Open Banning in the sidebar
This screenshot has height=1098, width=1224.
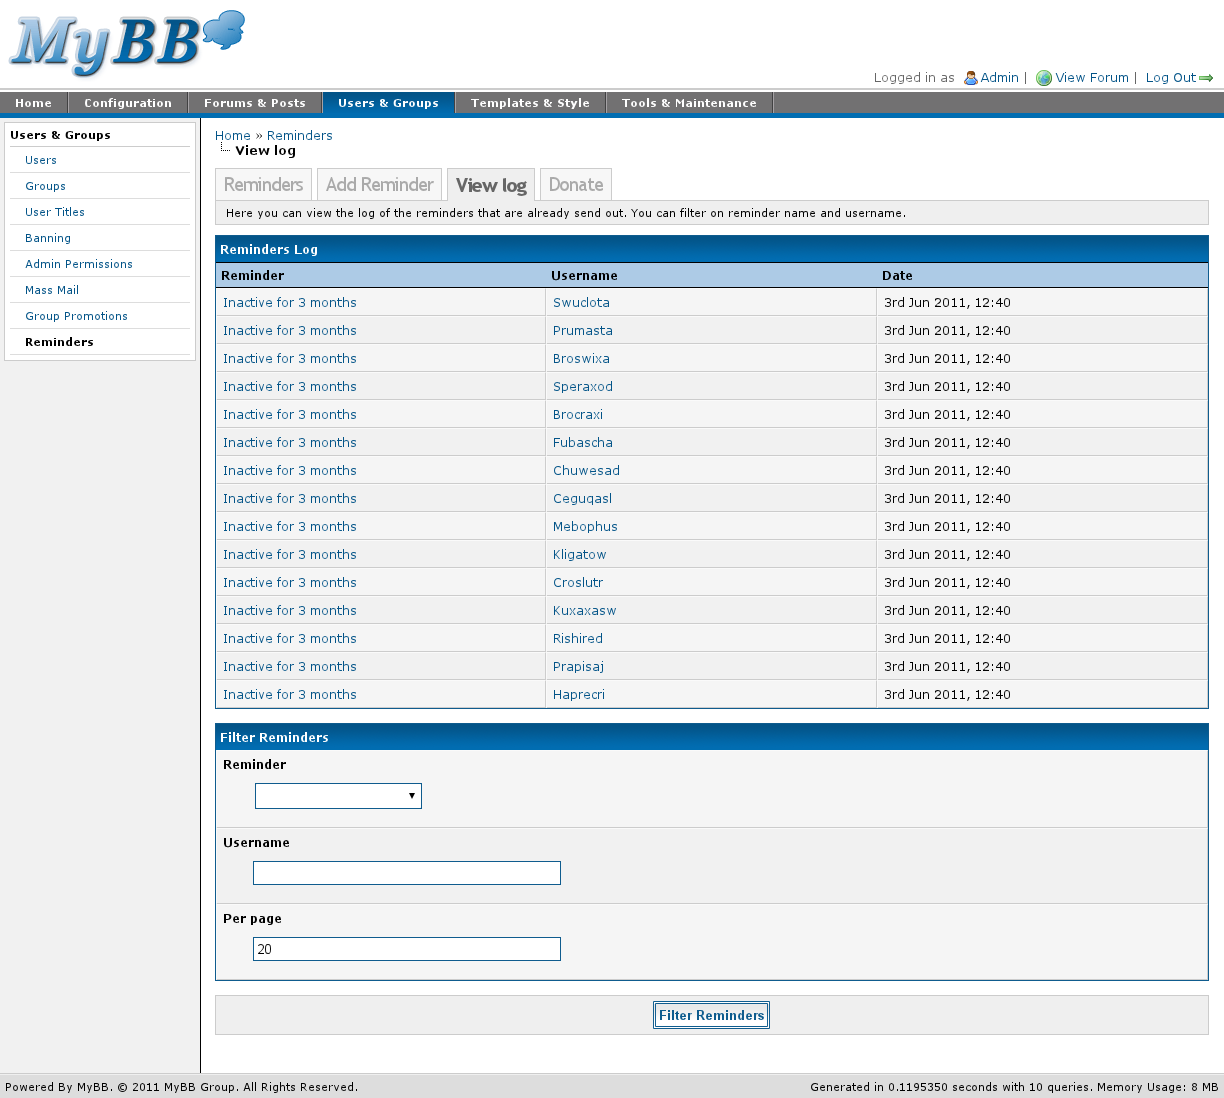(x=48, y=238)
